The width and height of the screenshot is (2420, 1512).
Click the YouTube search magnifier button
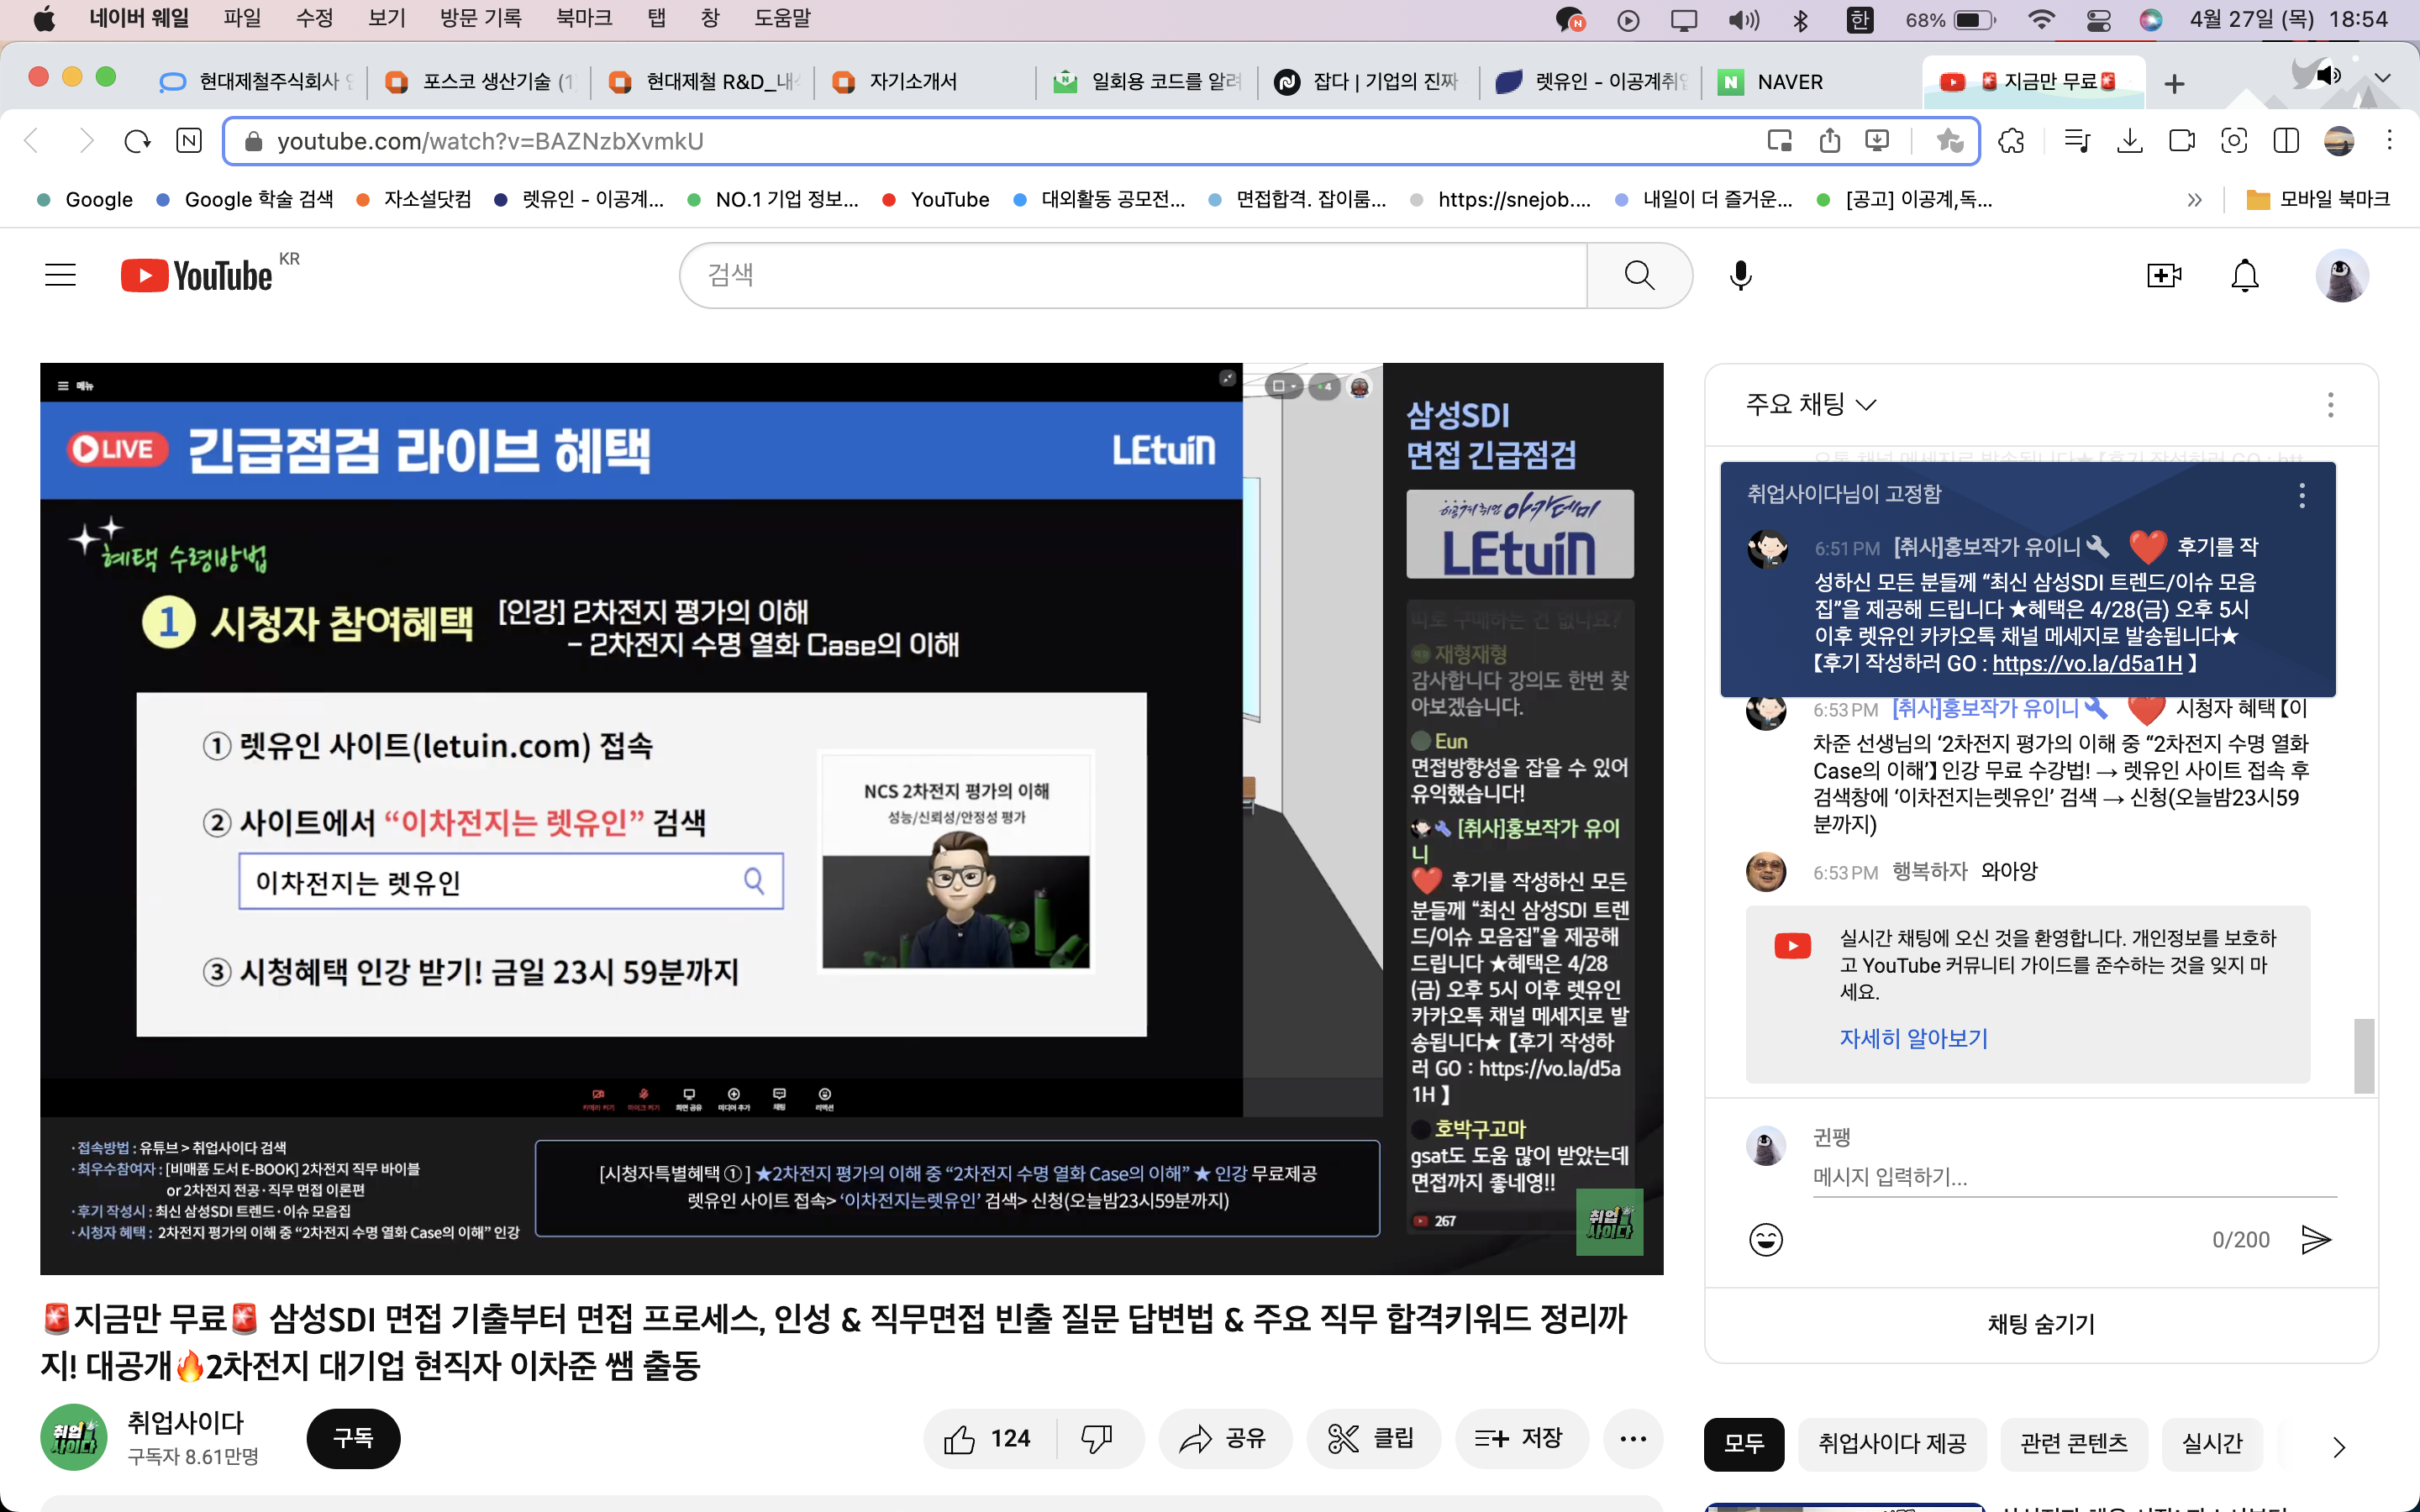[x=1639, y=275]
